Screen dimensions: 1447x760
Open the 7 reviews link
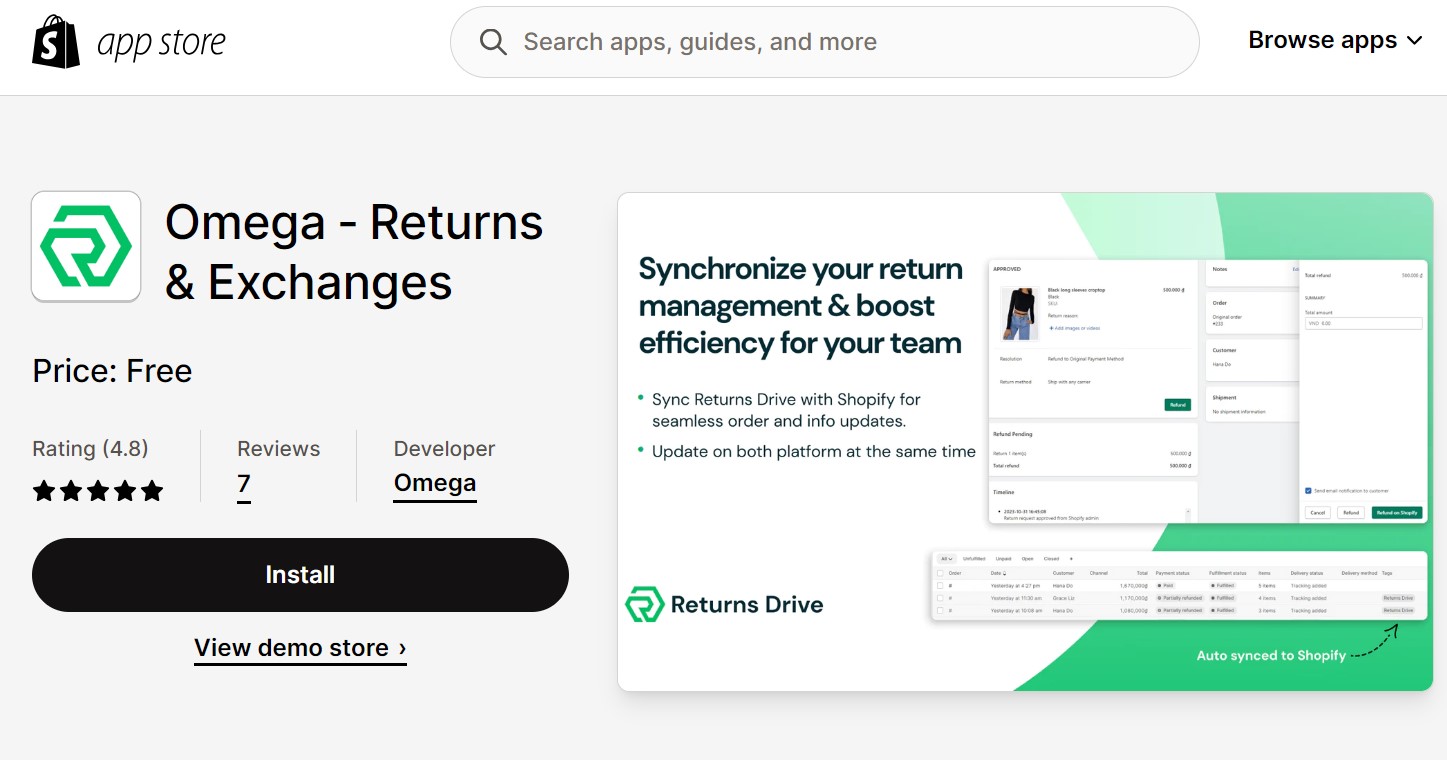point(244,484)
